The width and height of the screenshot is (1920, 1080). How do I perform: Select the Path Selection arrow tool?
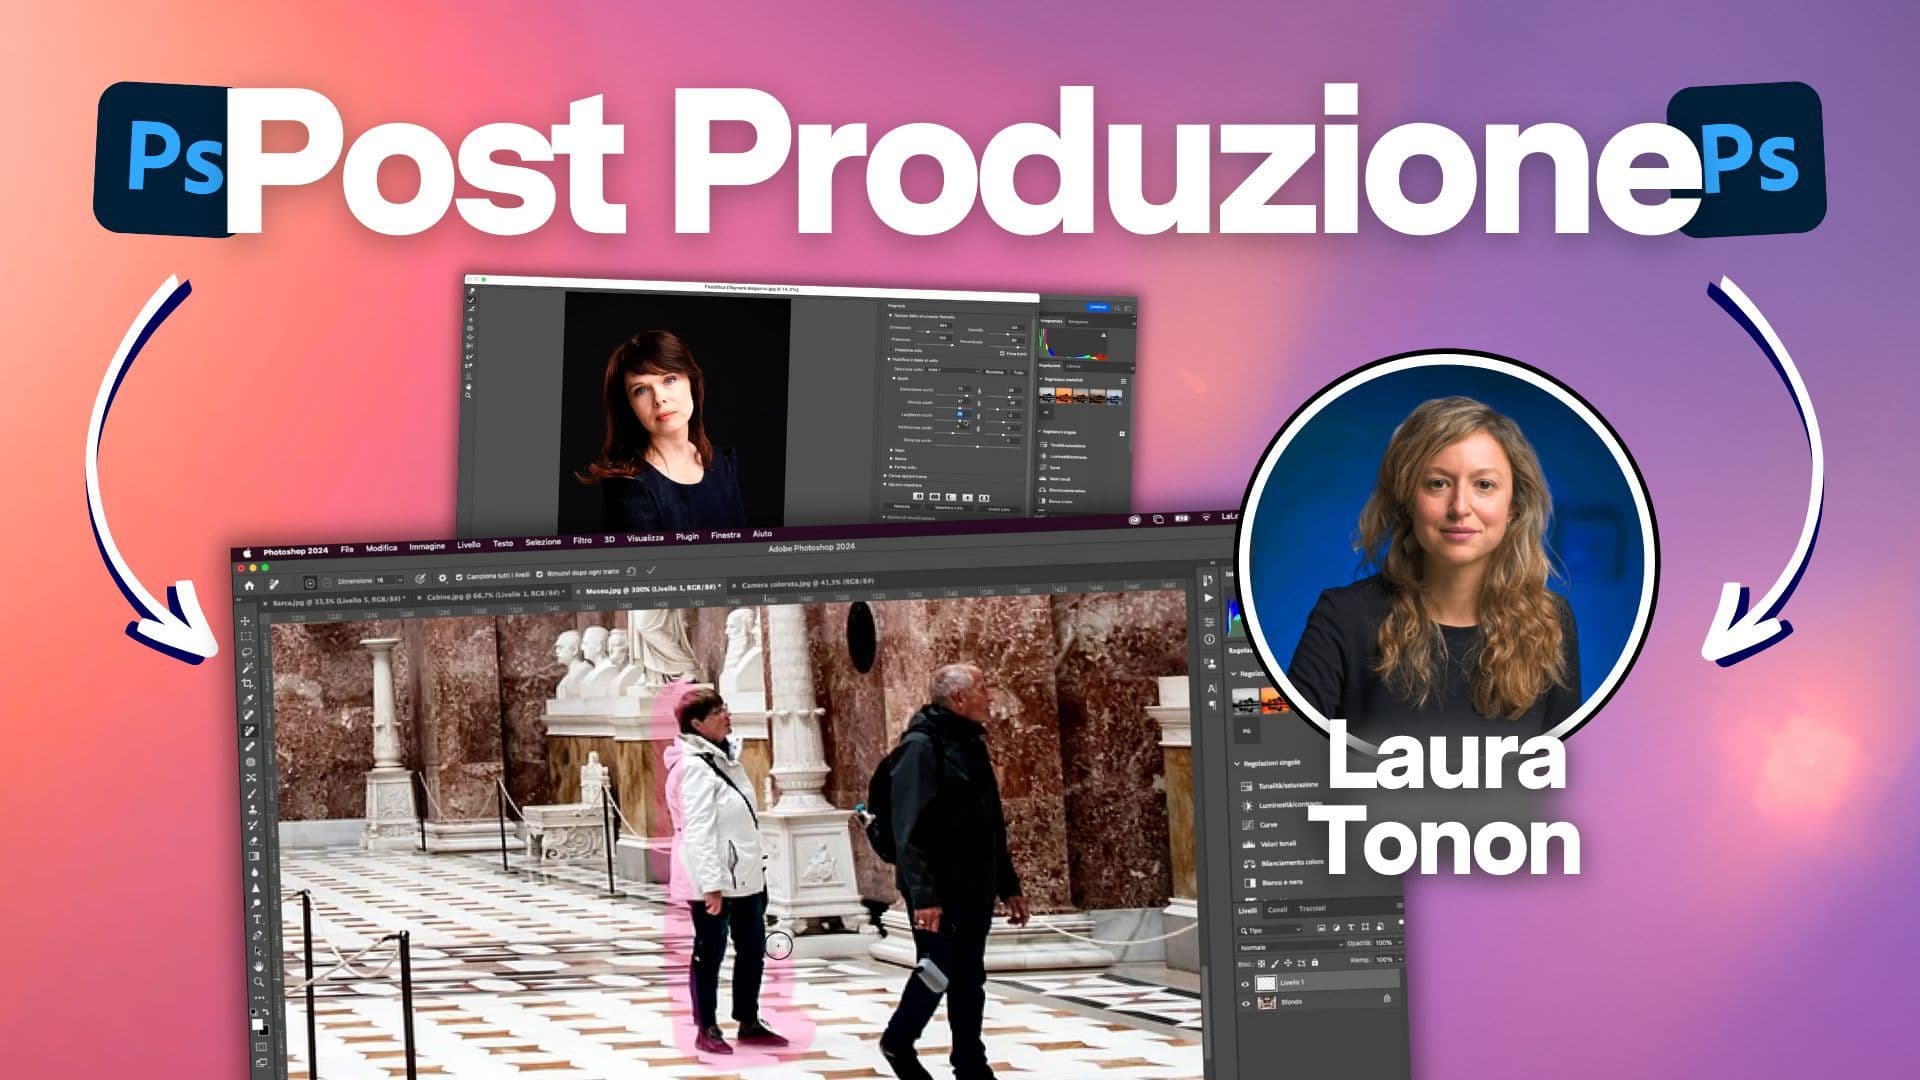click(258, 951)
